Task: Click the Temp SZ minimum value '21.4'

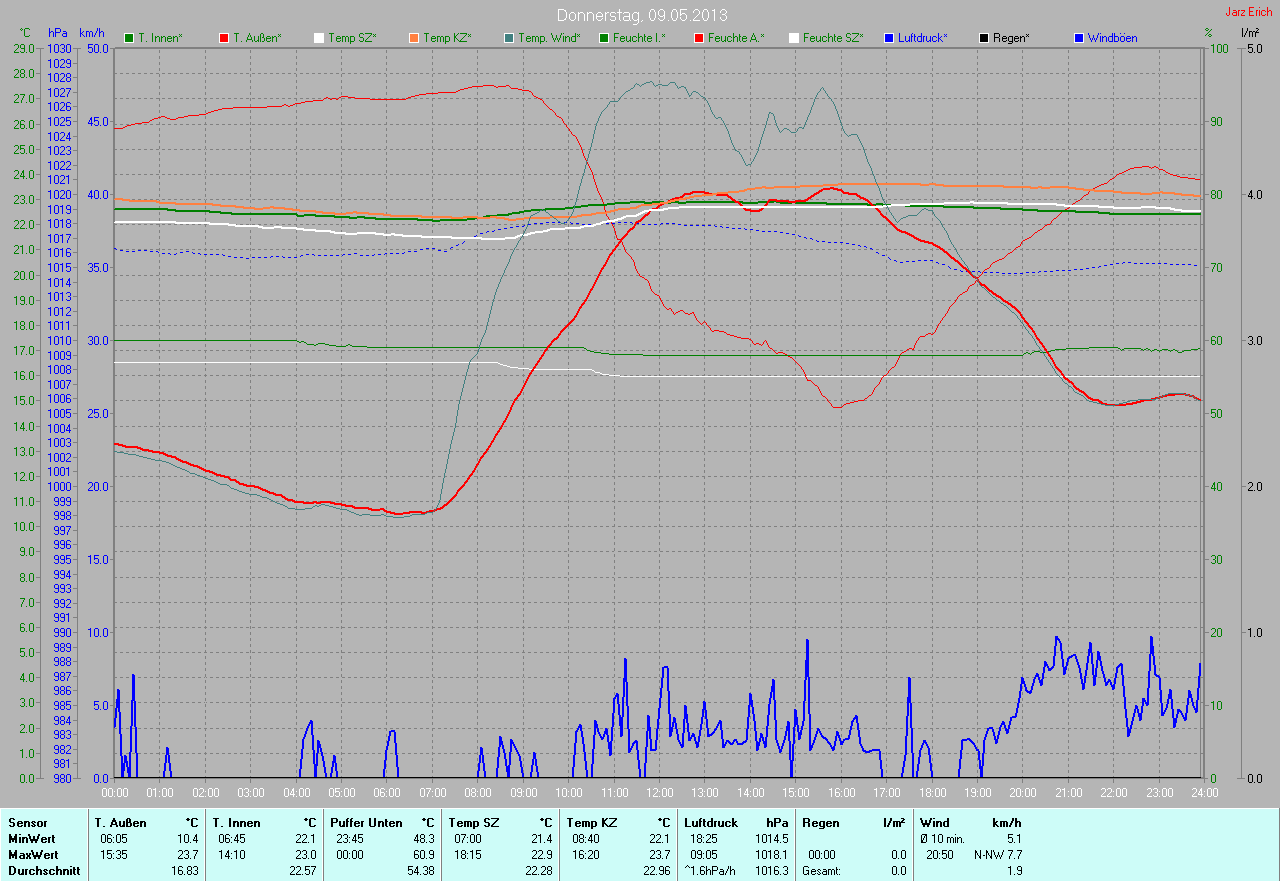Action: 542,839
